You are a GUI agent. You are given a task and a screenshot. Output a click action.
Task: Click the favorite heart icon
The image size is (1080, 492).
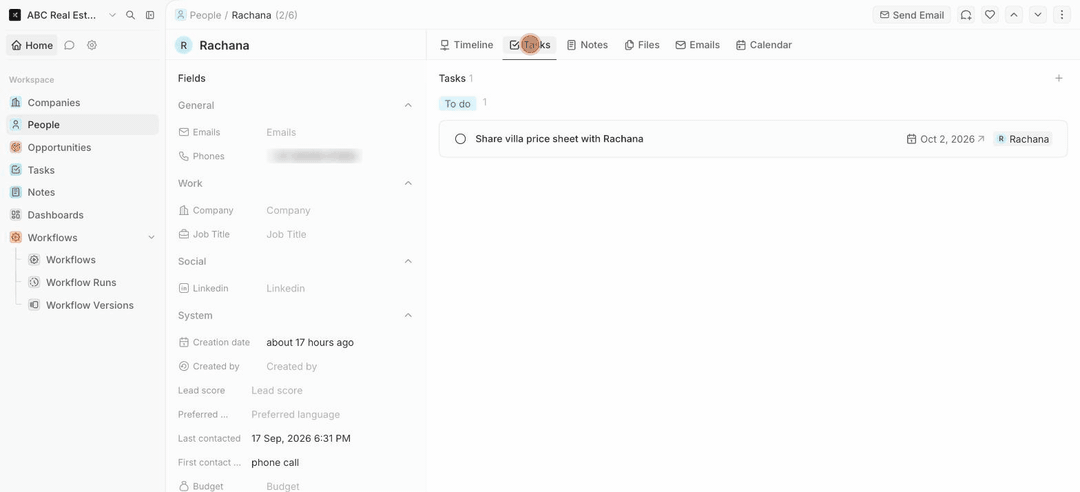point(990,14)
